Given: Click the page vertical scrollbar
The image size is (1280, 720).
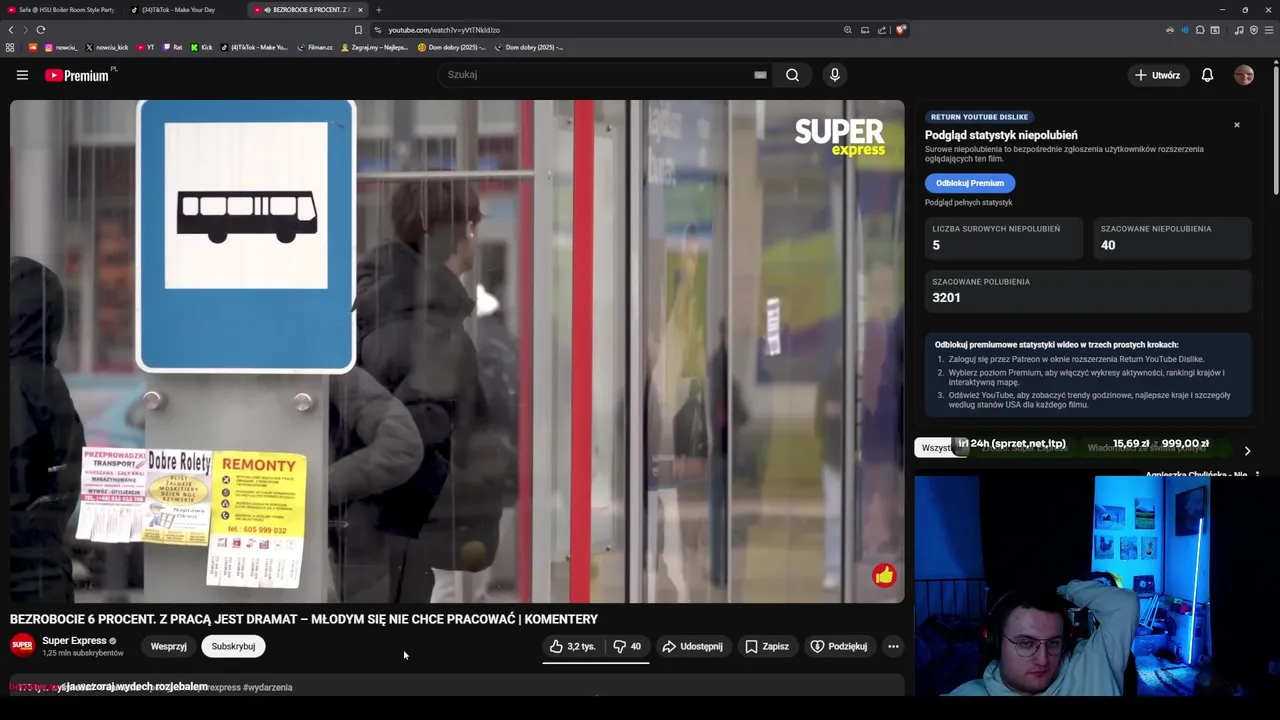Looking at the screenshot, I should [x=1276, y=128].
